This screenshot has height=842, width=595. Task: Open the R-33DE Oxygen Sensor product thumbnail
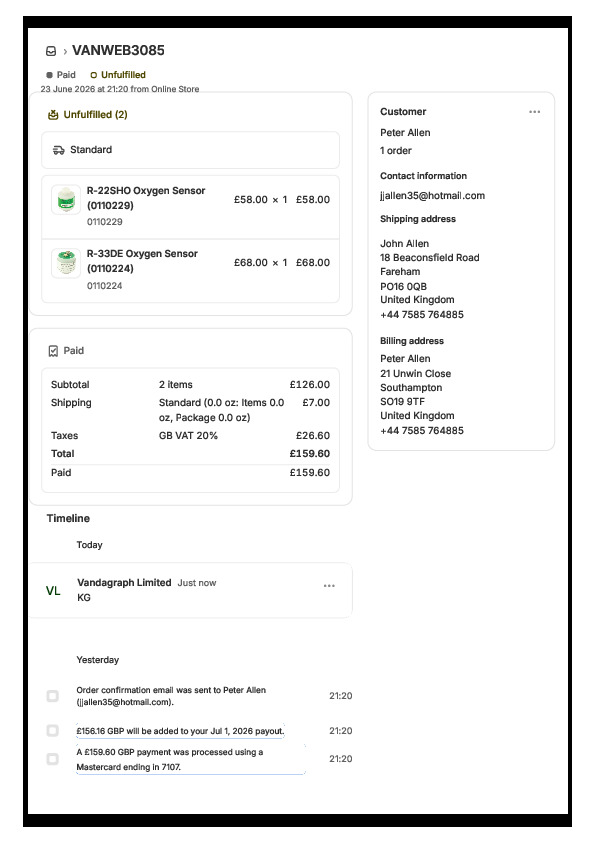pos(66,263)
